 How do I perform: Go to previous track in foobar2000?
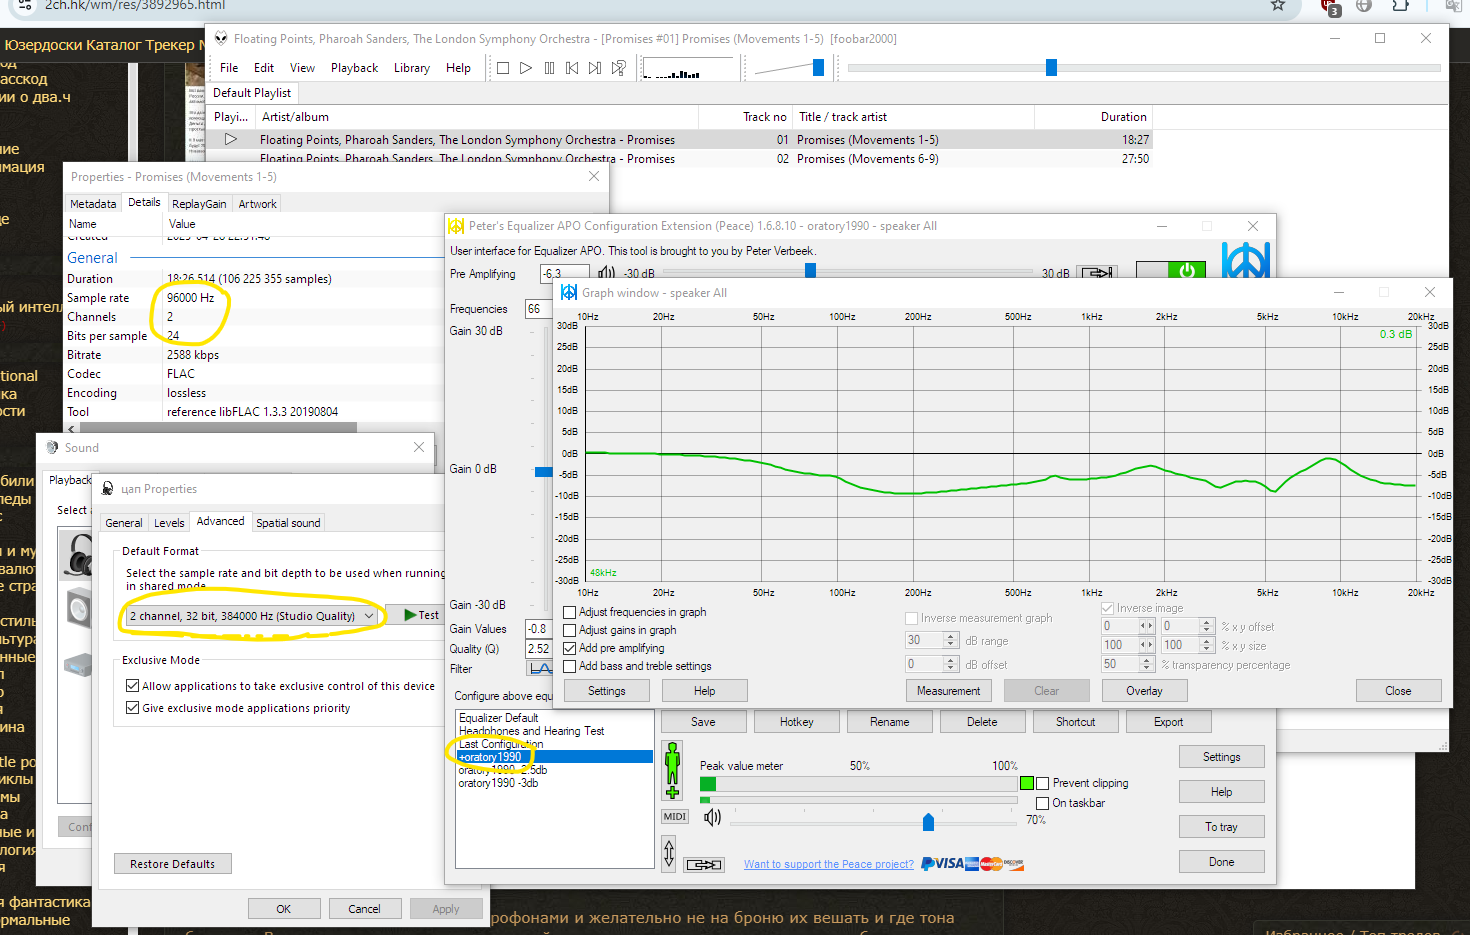572,68
